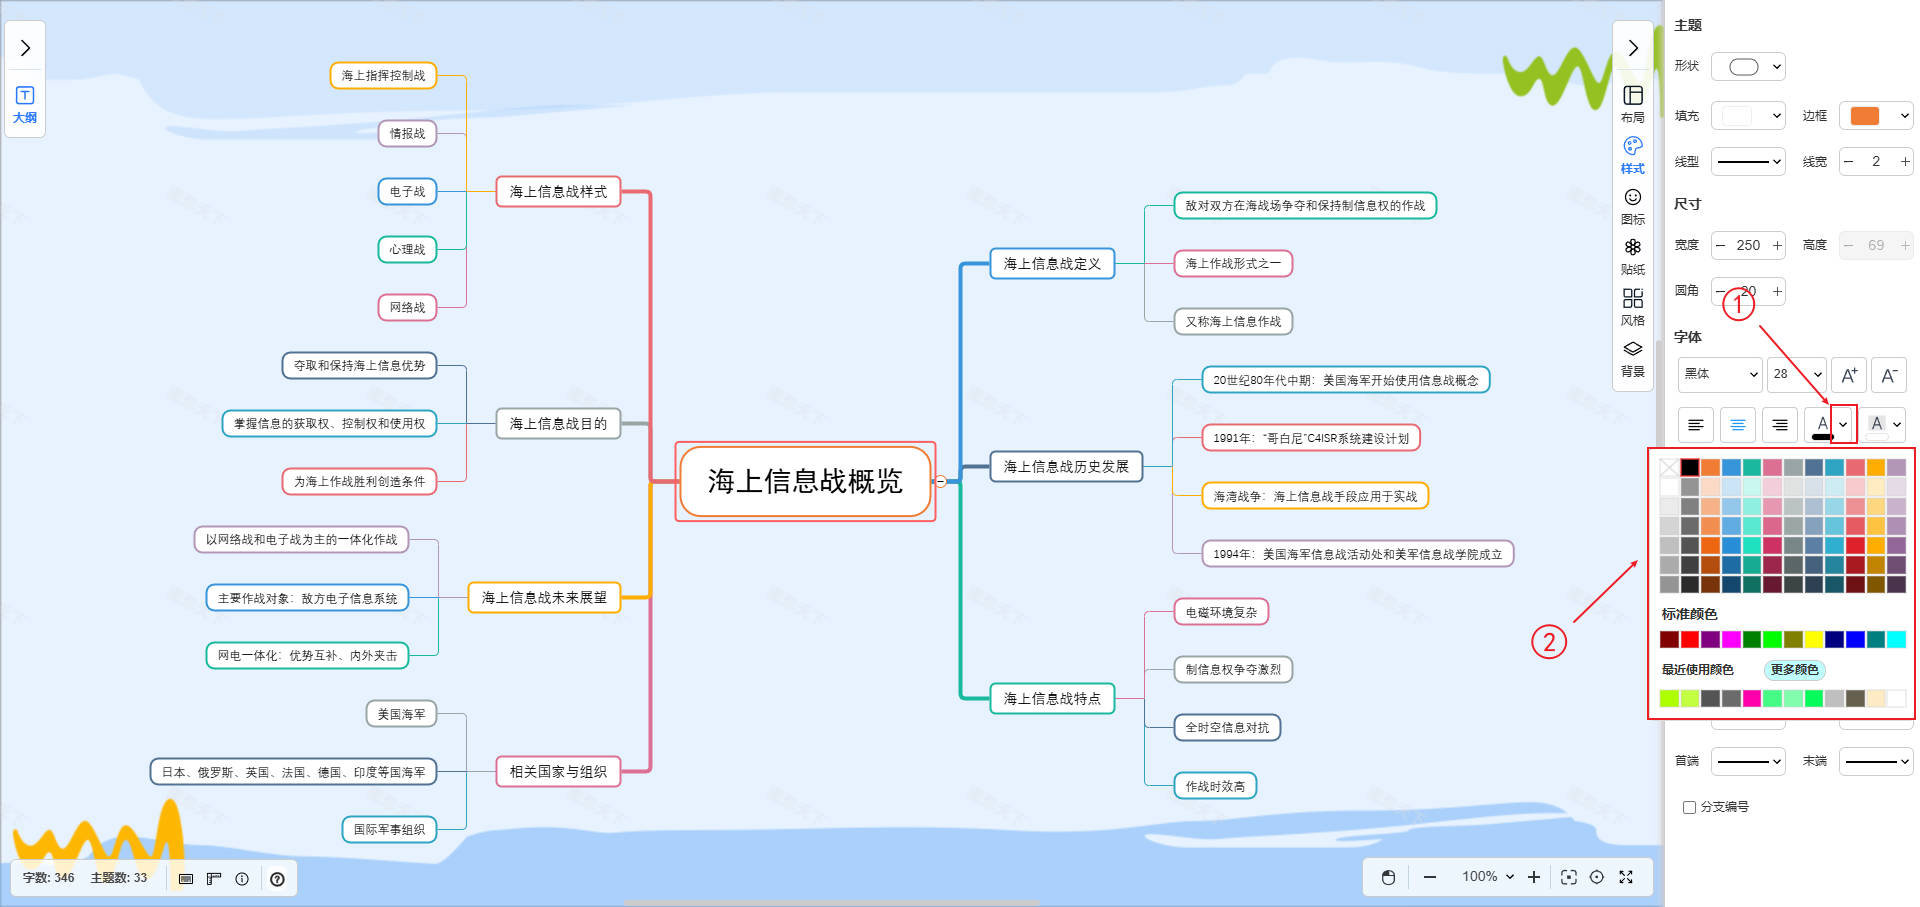Screen dimensions: 1920x907
Task: Click the decrease font size button
Action: coord(1888,375)
